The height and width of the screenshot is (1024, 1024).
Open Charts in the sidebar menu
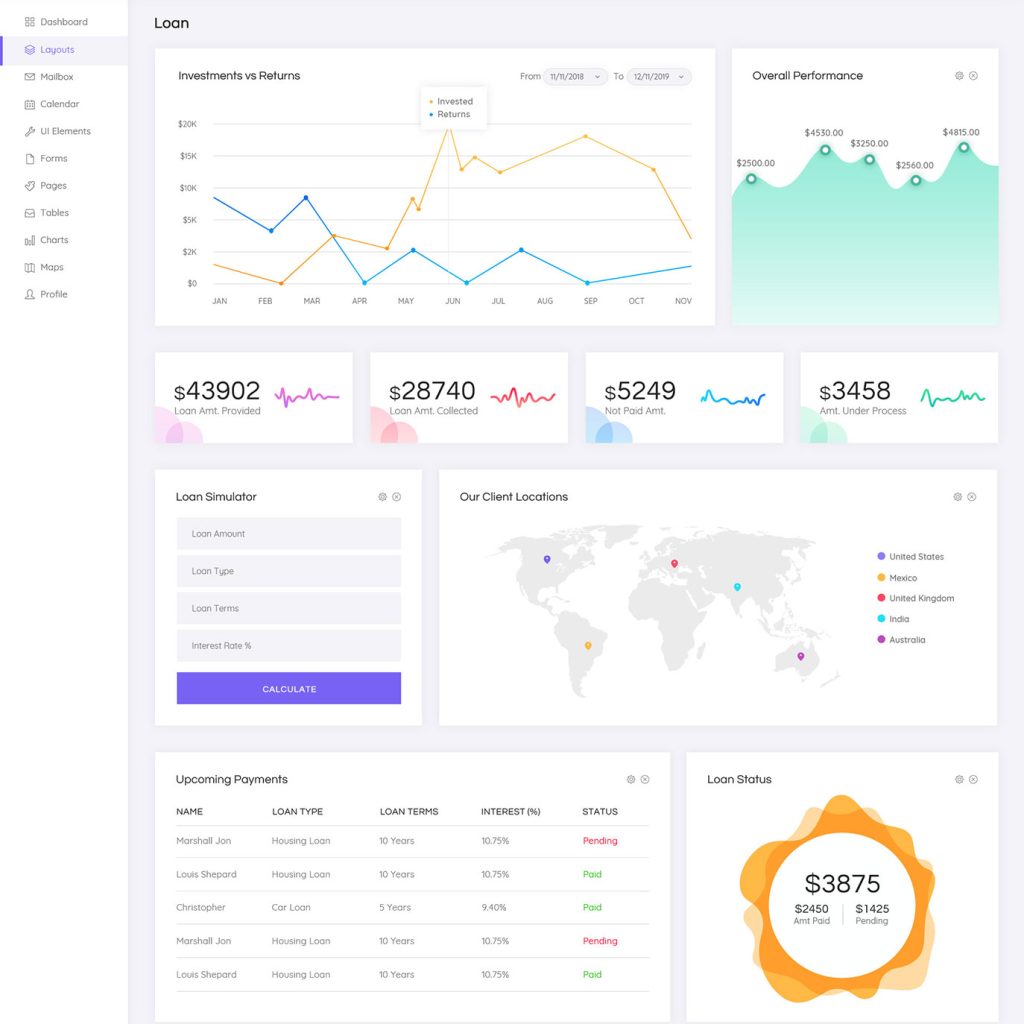(54, 240)
